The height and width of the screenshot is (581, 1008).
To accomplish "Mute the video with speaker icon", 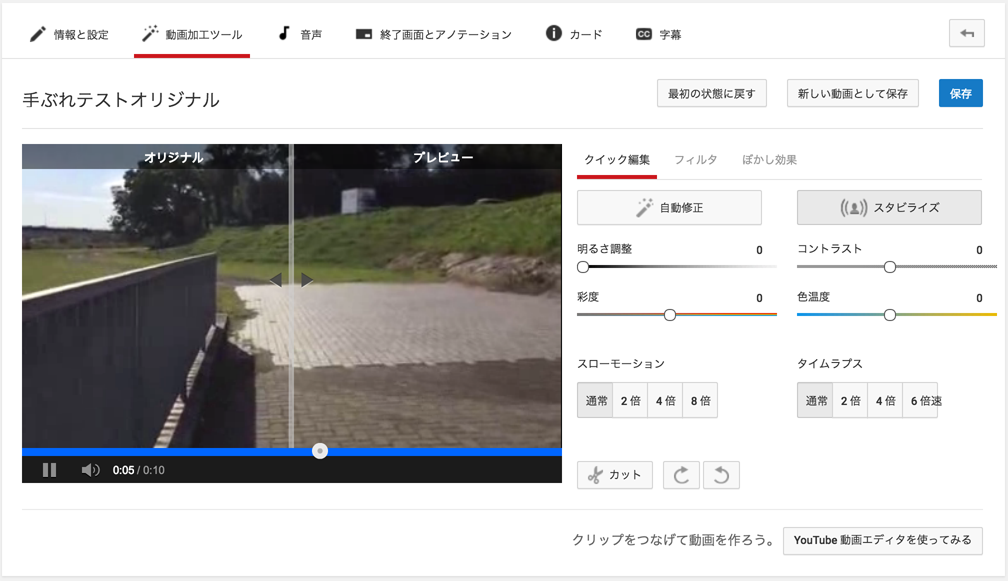I will pyautogui.click(x=90, y=470).
